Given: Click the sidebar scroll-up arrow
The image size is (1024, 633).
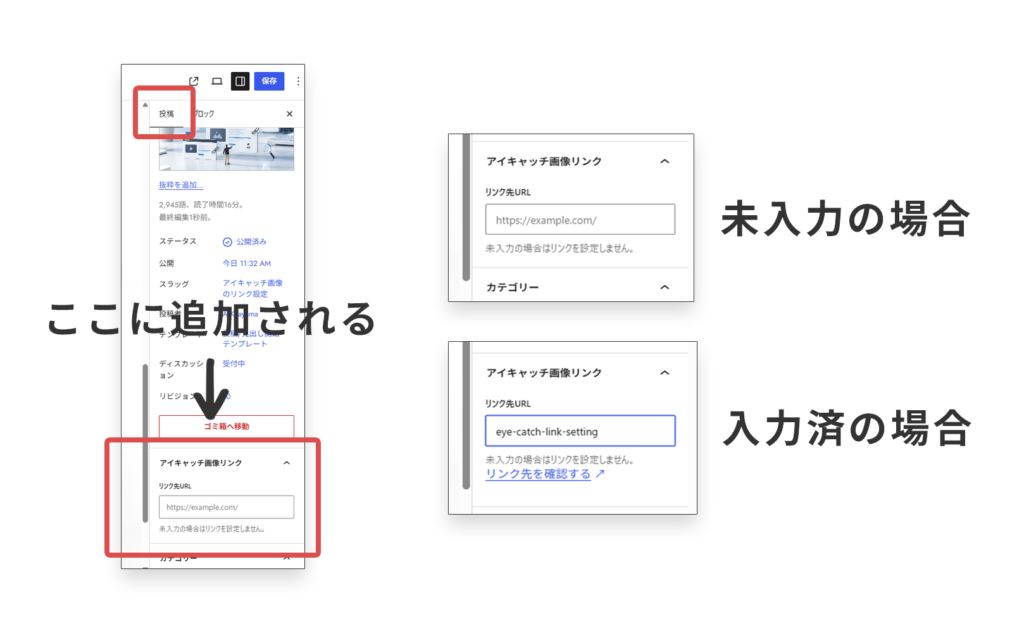Looking at the screenshot, I should [145, 105].
